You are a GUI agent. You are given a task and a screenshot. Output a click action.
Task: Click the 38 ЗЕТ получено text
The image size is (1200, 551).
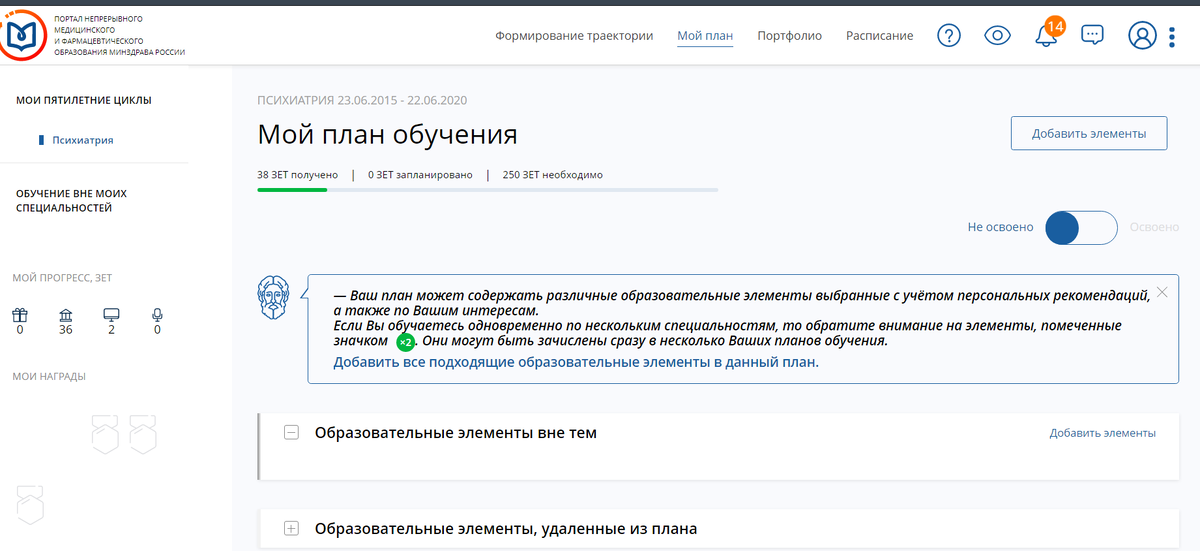[x=298, y=175]
